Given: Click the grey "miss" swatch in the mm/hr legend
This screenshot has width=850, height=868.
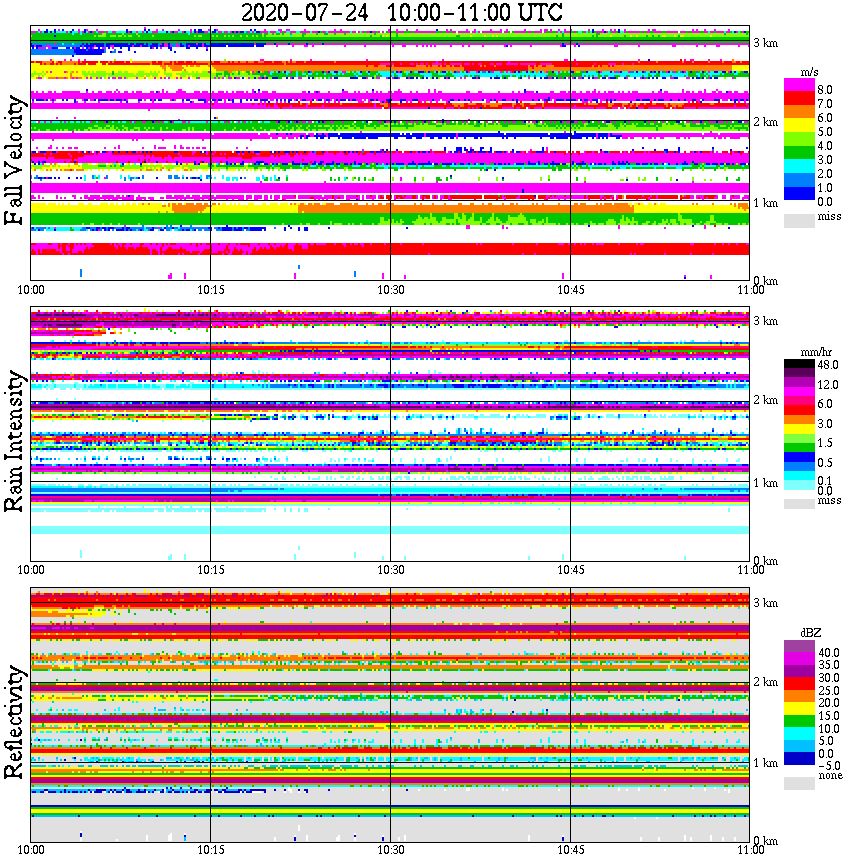Looking at the screenshot, I should click(799, 503).
